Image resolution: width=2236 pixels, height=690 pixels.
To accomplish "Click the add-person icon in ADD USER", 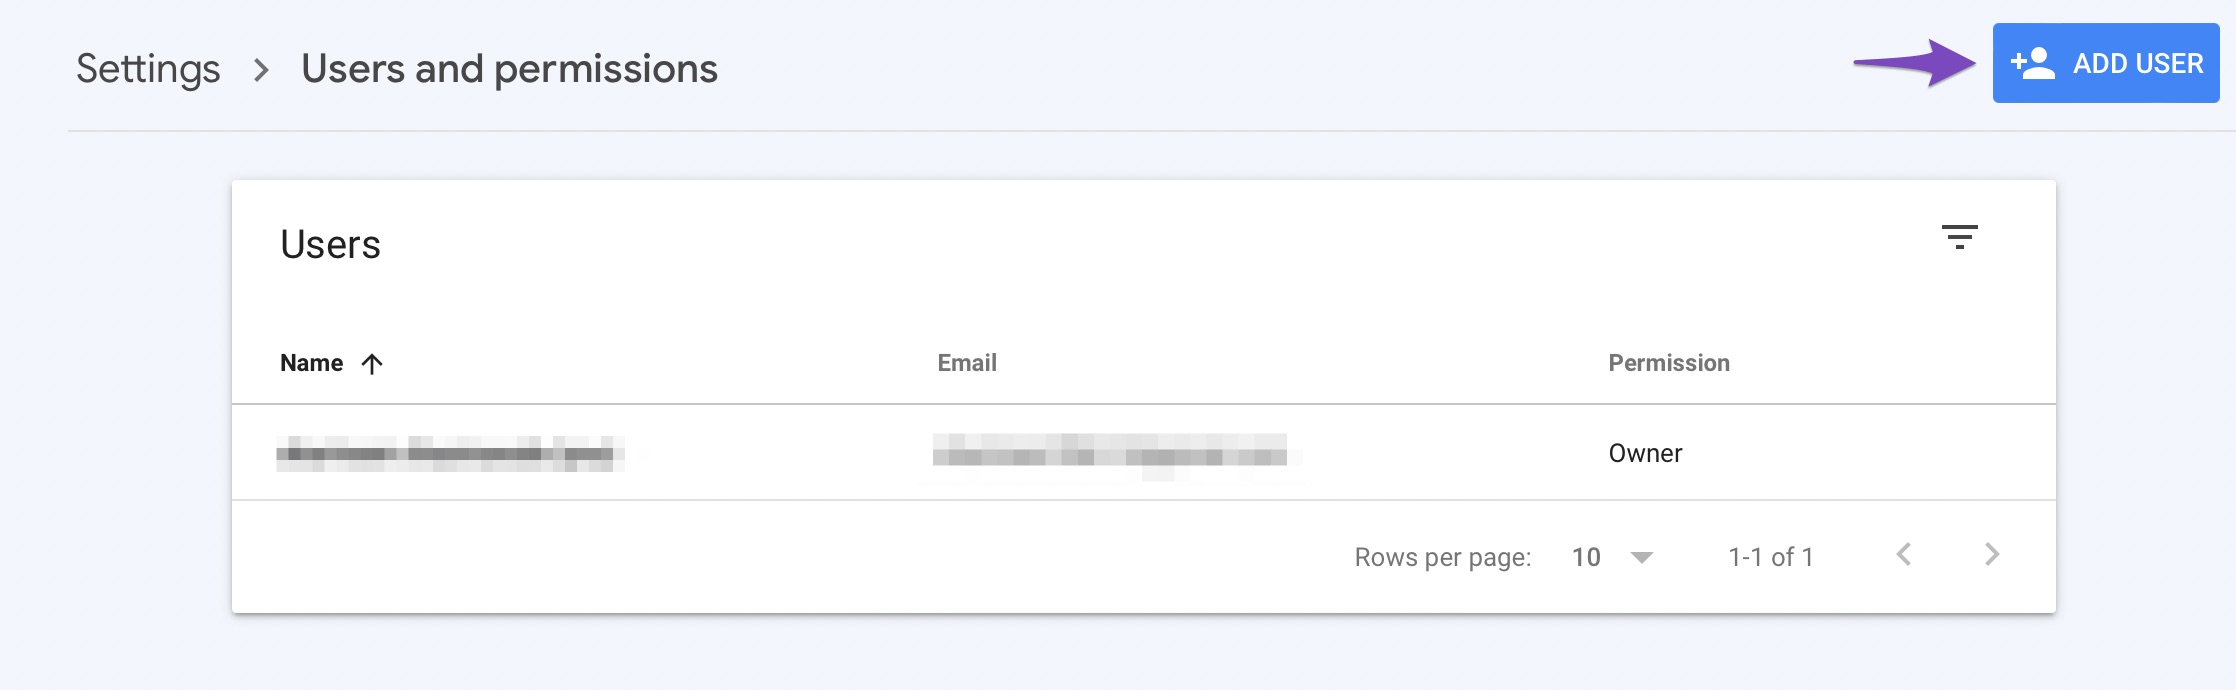I will (2033, 63).
